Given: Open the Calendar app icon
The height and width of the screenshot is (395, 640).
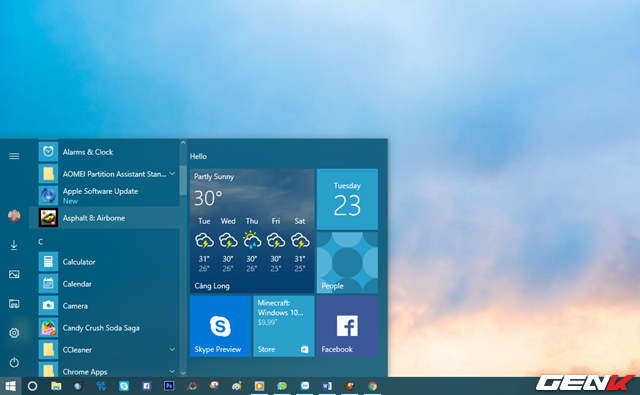Looking at the screenshot, I should point(48,284).
